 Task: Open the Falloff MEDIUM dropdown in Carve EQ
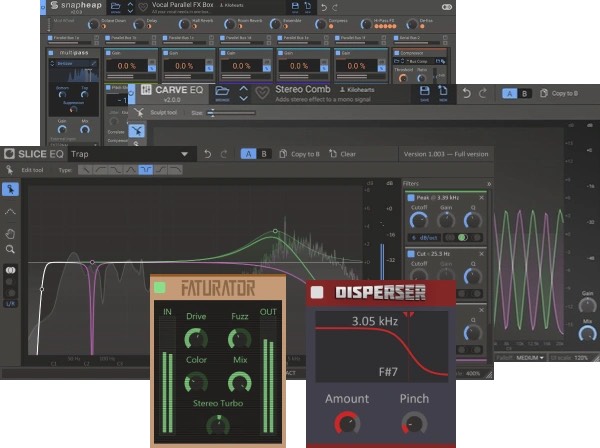[530, 358]
